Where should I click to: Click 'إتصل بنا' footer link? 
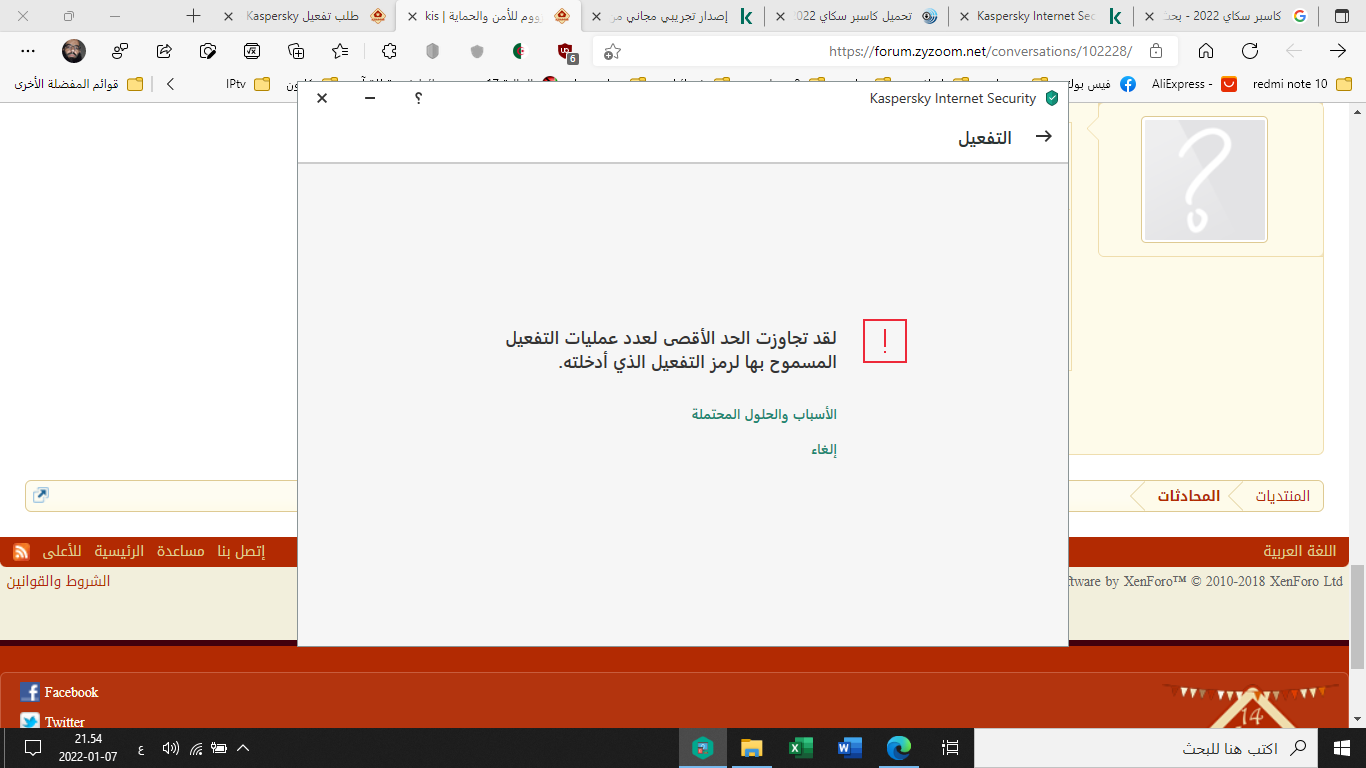(242, 551)
